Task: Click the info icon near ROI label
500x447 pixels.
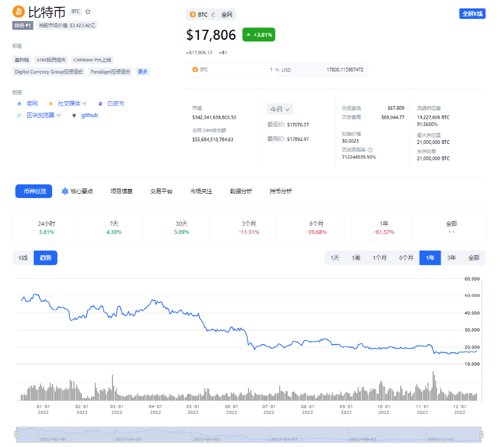Action: (x=370, y=150)
